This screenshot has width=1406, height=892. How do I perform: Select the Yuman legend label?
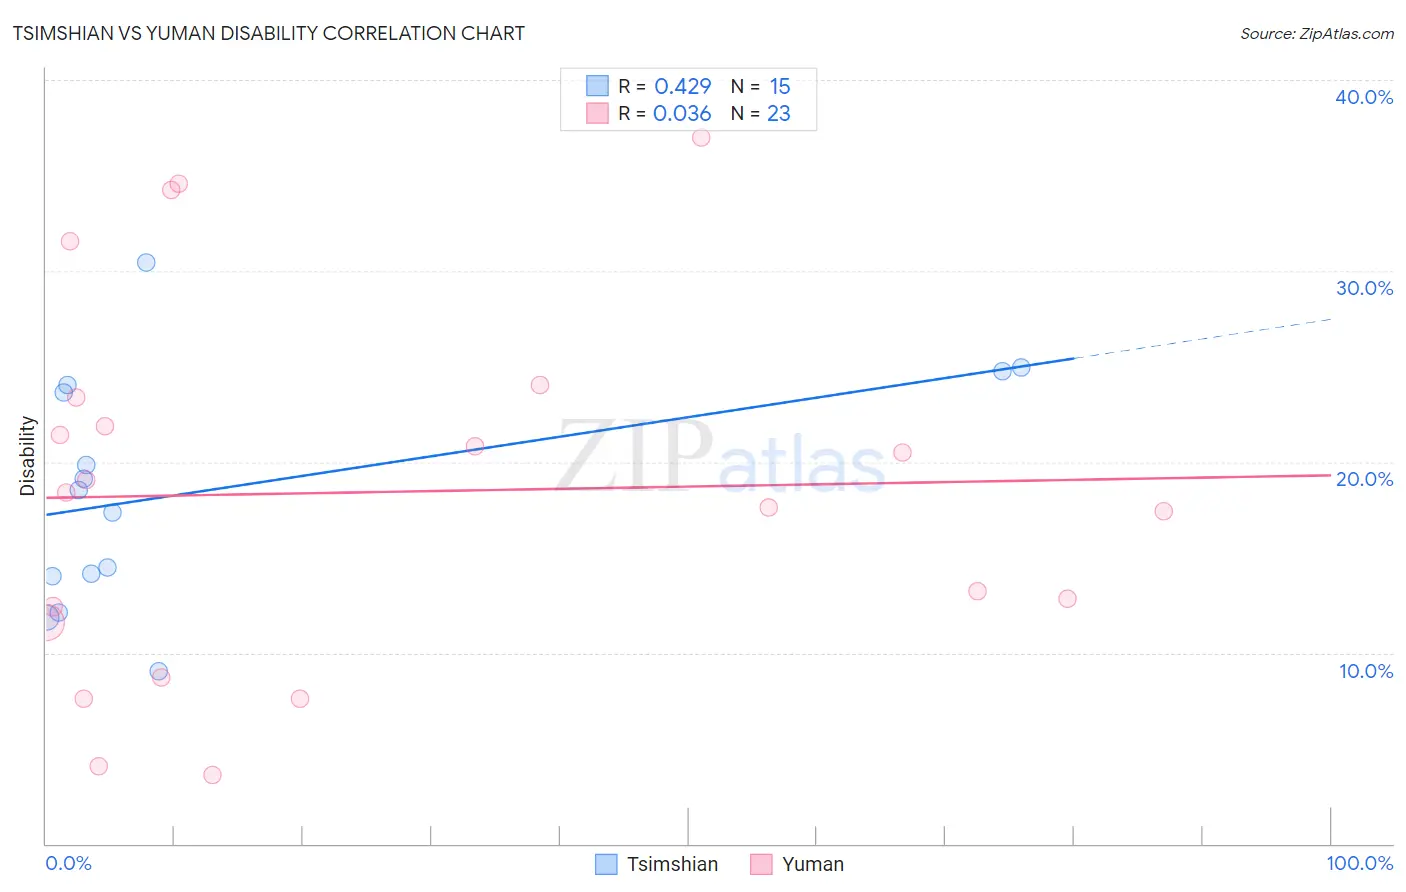(x=813, y=864)
